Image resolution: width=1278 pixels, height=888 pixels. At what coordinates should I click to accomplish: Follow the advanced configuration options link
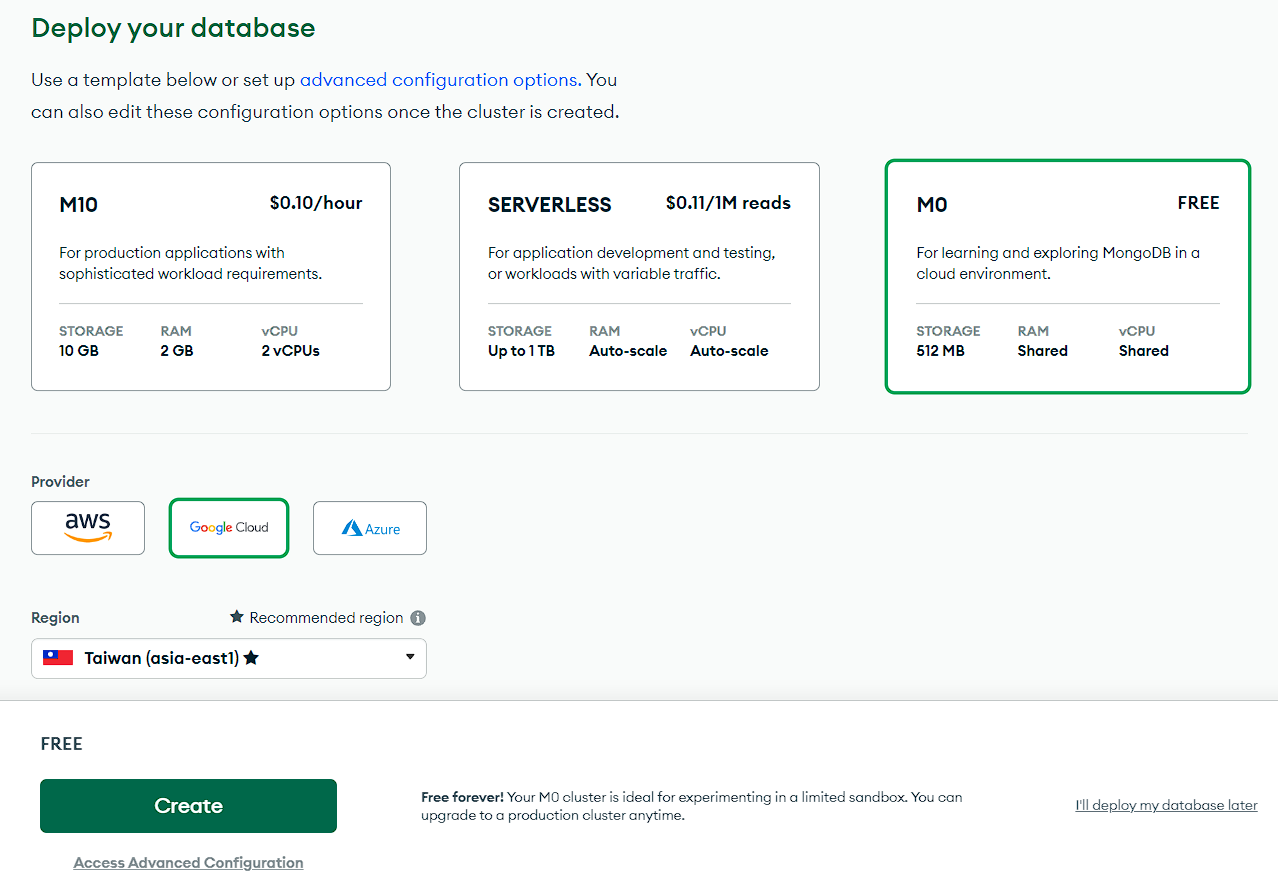[438, 80]
